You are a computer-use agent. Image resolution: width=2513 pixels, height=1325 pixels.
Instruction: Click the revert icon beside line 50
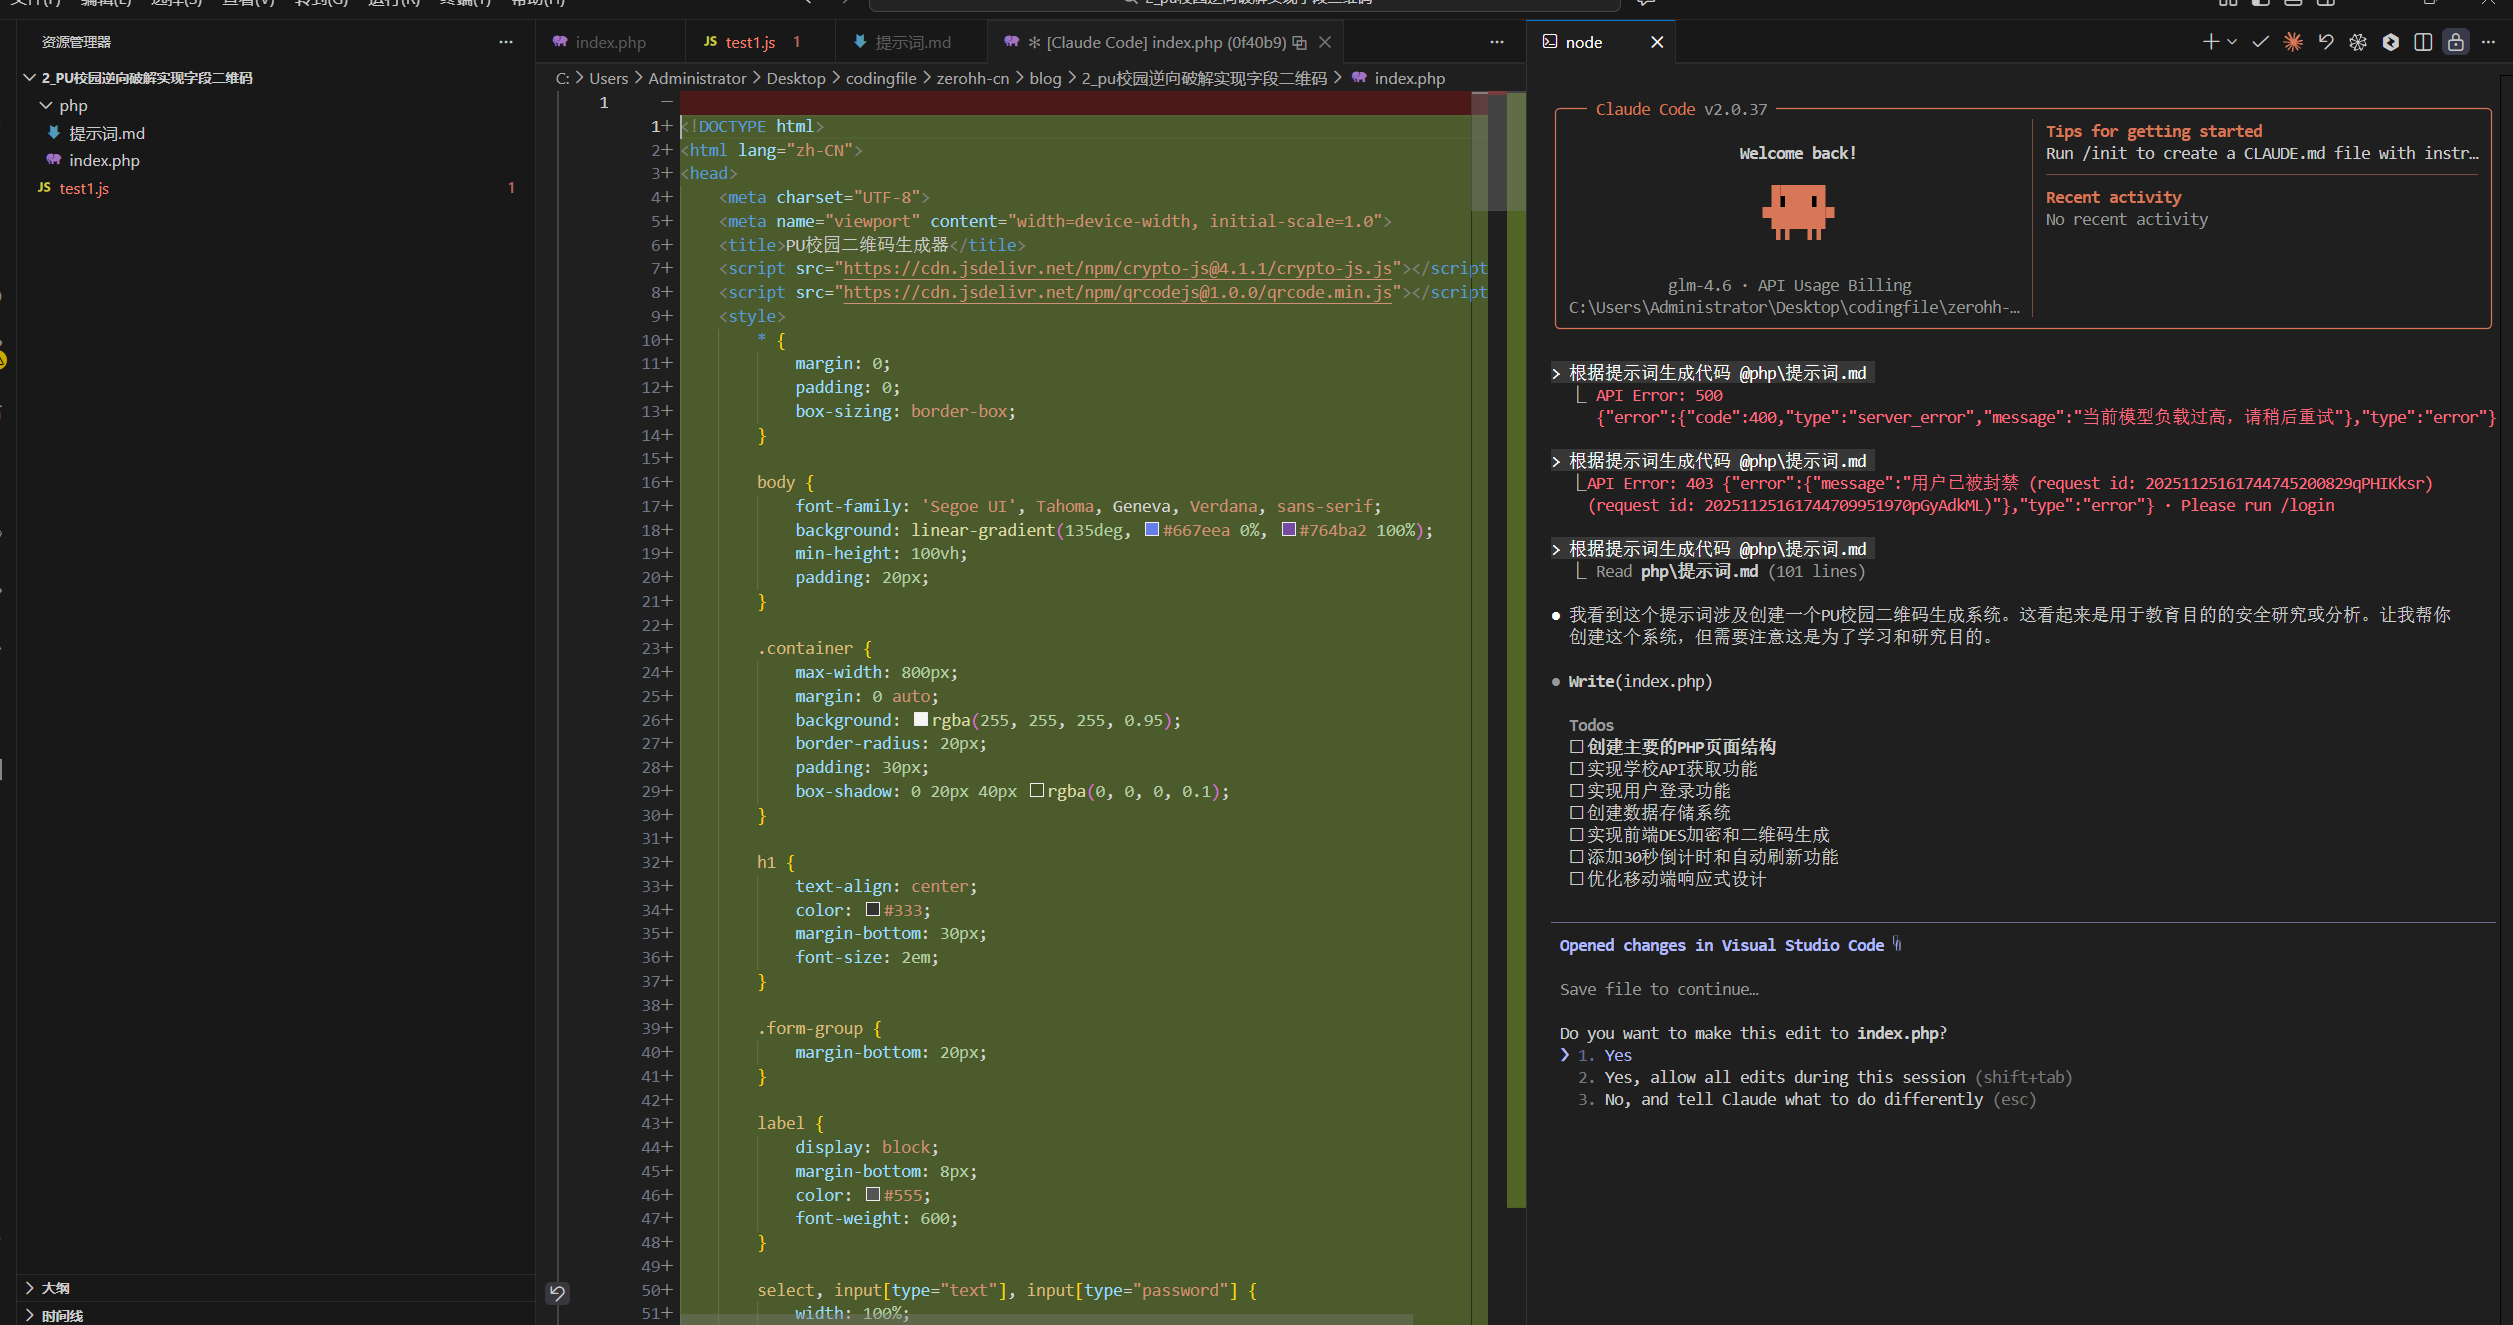(x=557, y=1293)
